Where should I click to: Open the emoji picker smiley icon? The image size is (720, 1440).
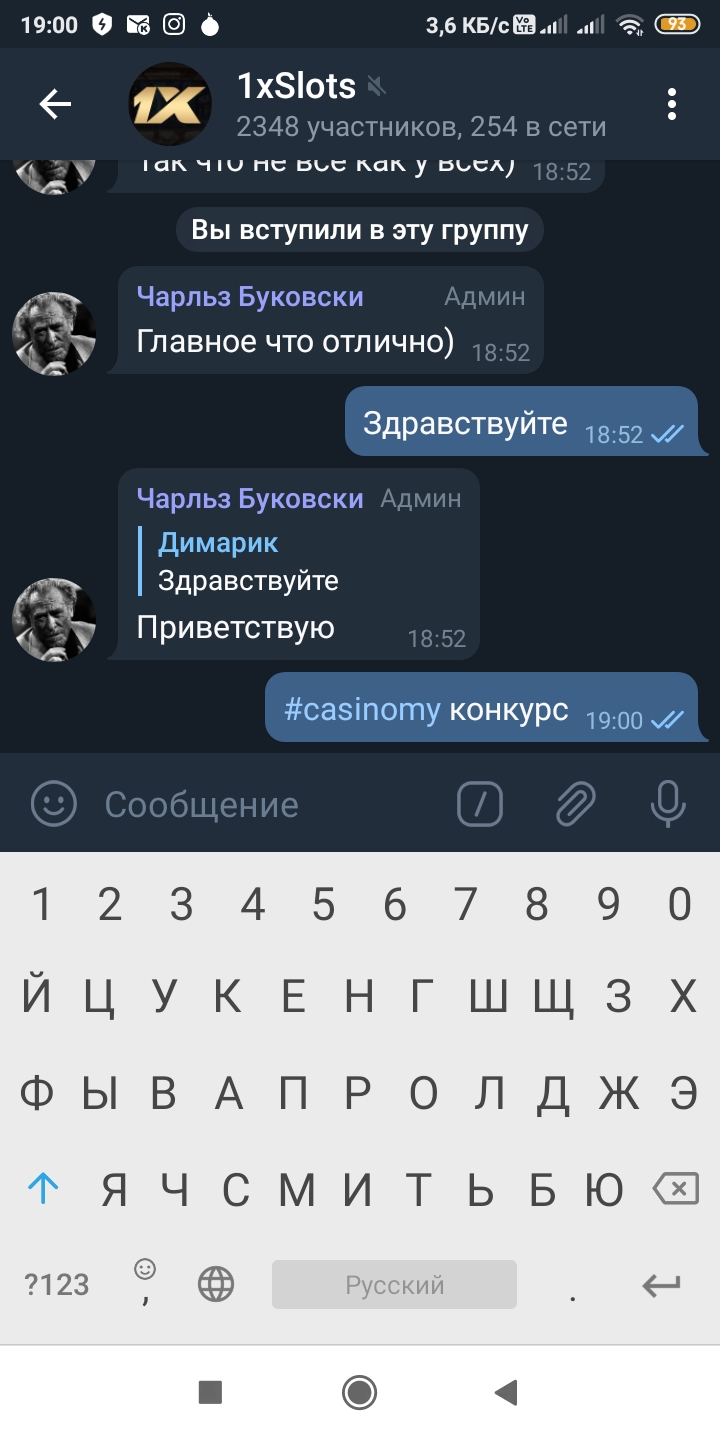pos(54,803)
